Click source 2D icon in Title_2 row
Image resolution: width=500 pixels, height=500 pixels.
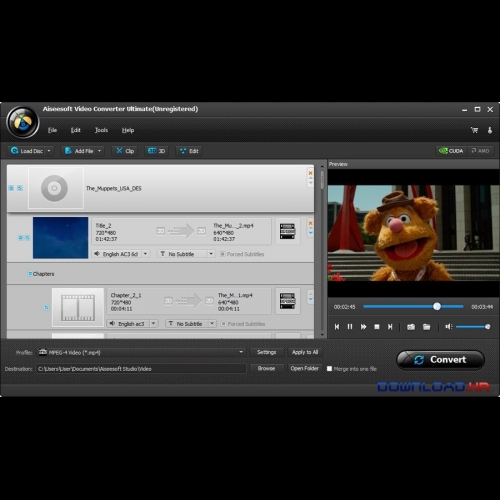tap(161, 231)
